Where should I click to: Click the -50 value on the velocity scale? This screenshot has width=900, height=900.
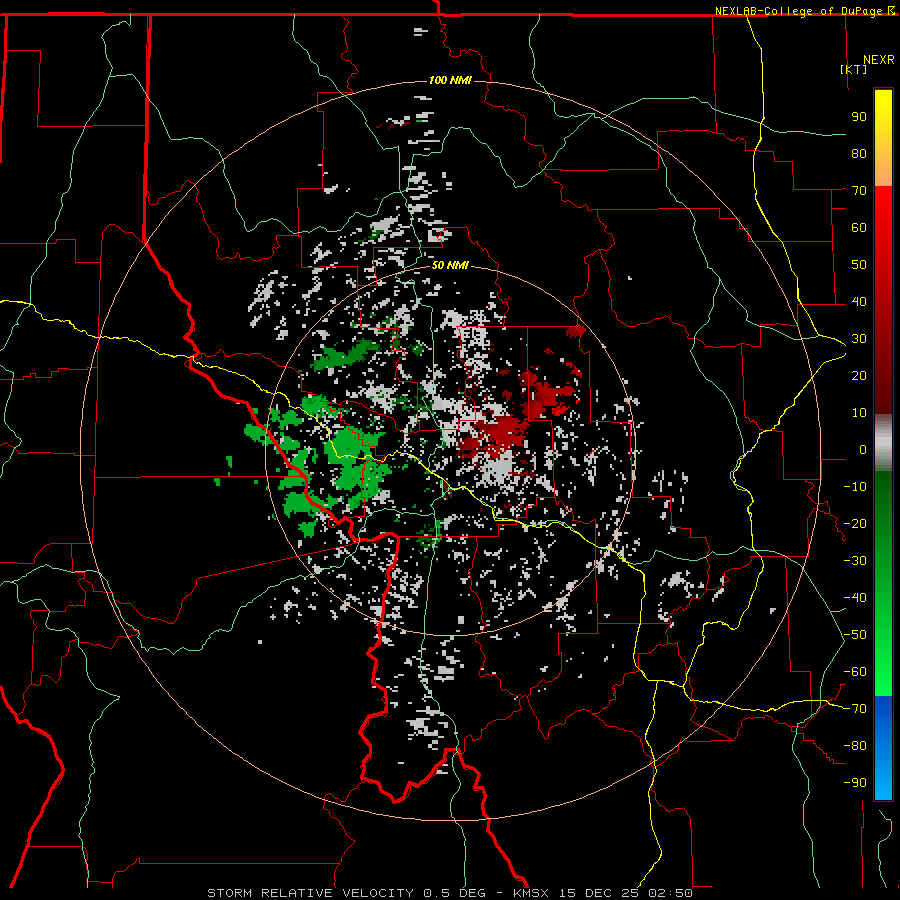pos(855,635)
